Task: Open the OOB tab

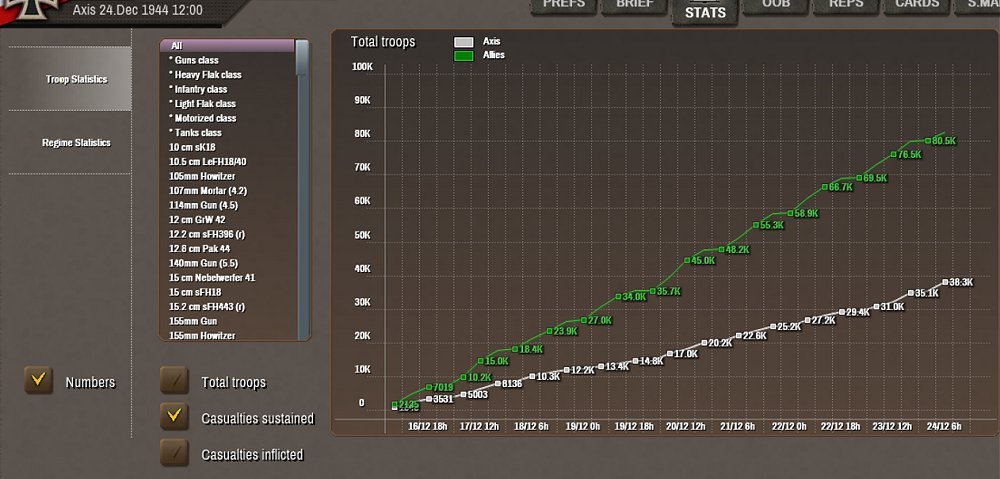Action: click(776, 5)
